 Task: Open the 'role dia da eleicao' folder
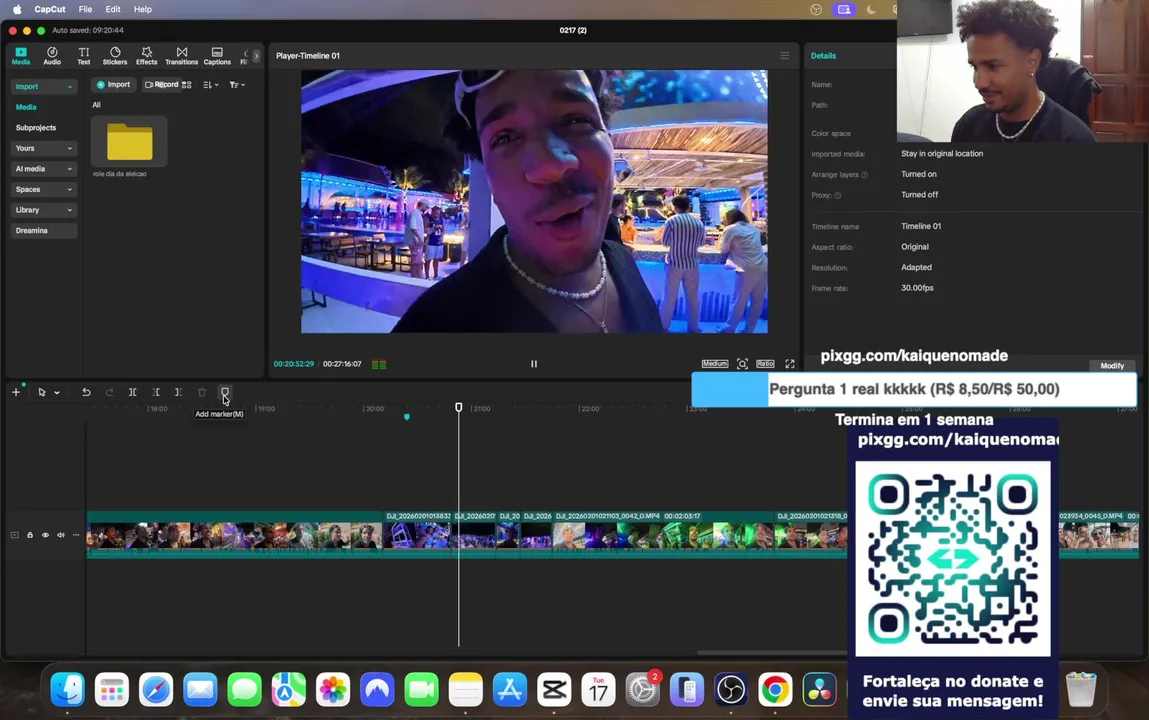(x=129, y=141)
